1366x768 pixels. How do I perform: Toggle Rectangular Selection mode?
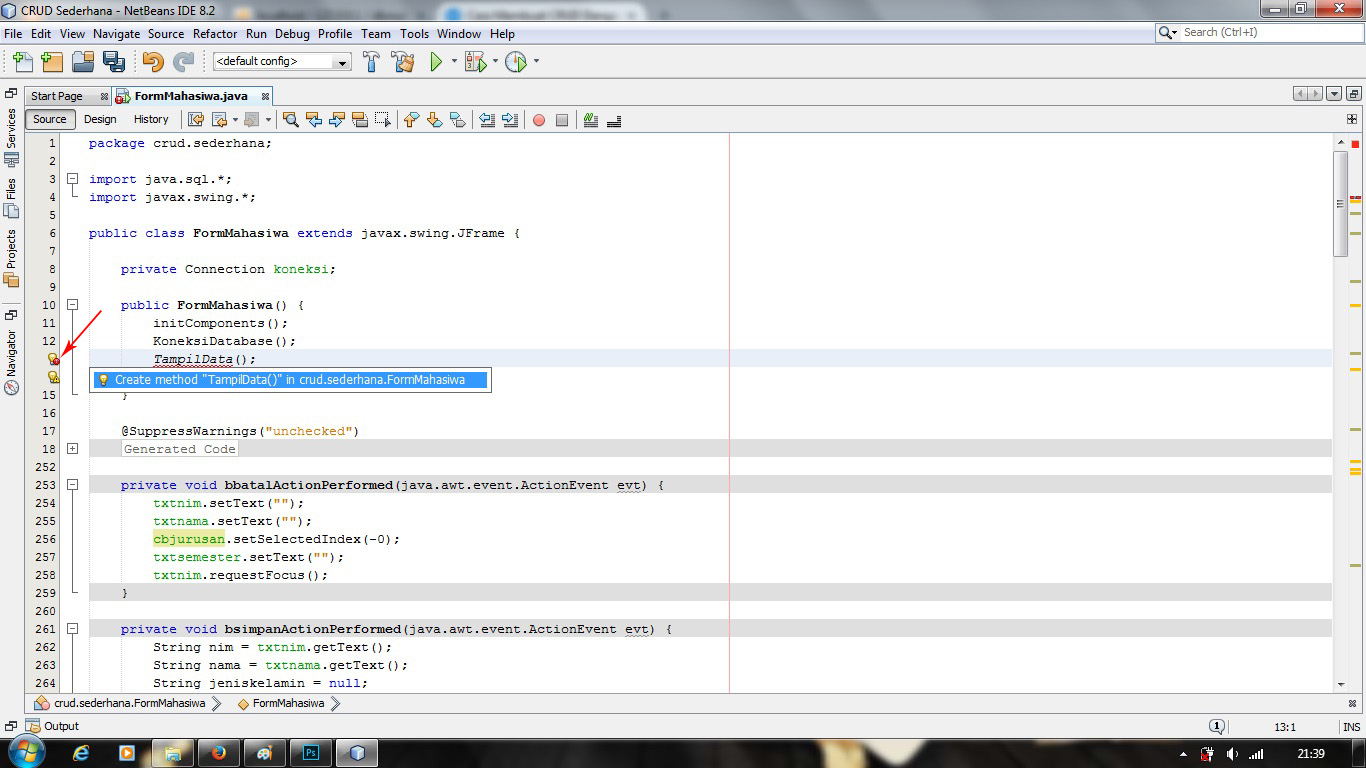[x=383, y=120]
